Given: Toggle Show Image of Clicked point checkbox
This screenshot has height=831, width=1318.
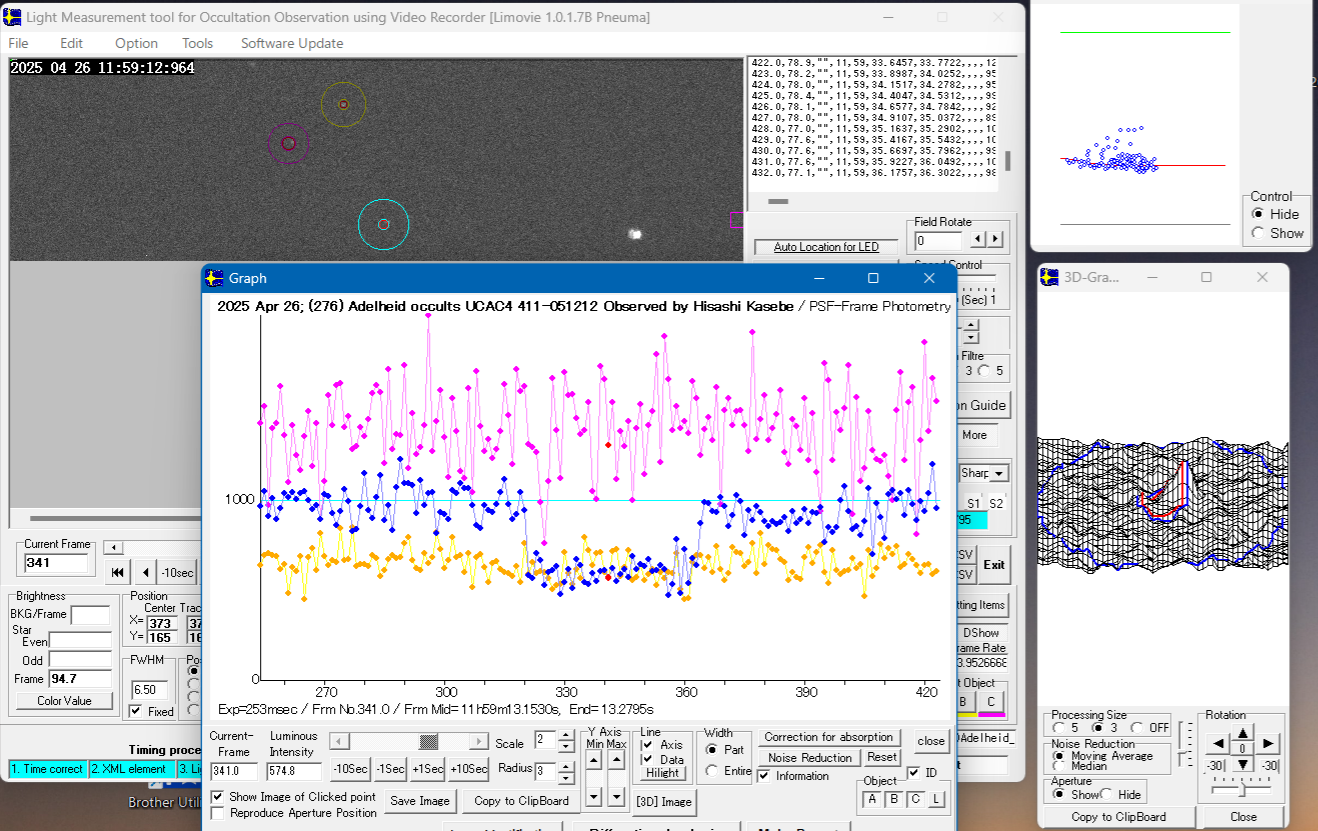Looking at the screenshot, I should tap(218, 797).
